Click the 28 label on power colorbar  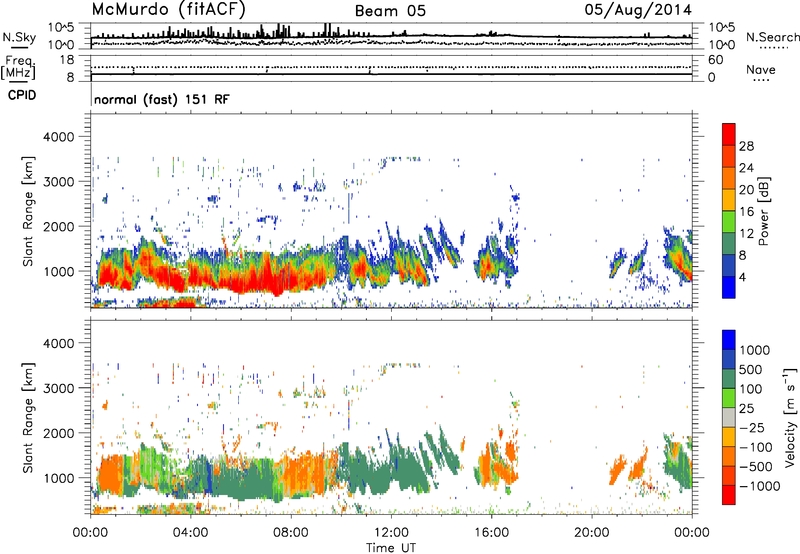[746, 146]
